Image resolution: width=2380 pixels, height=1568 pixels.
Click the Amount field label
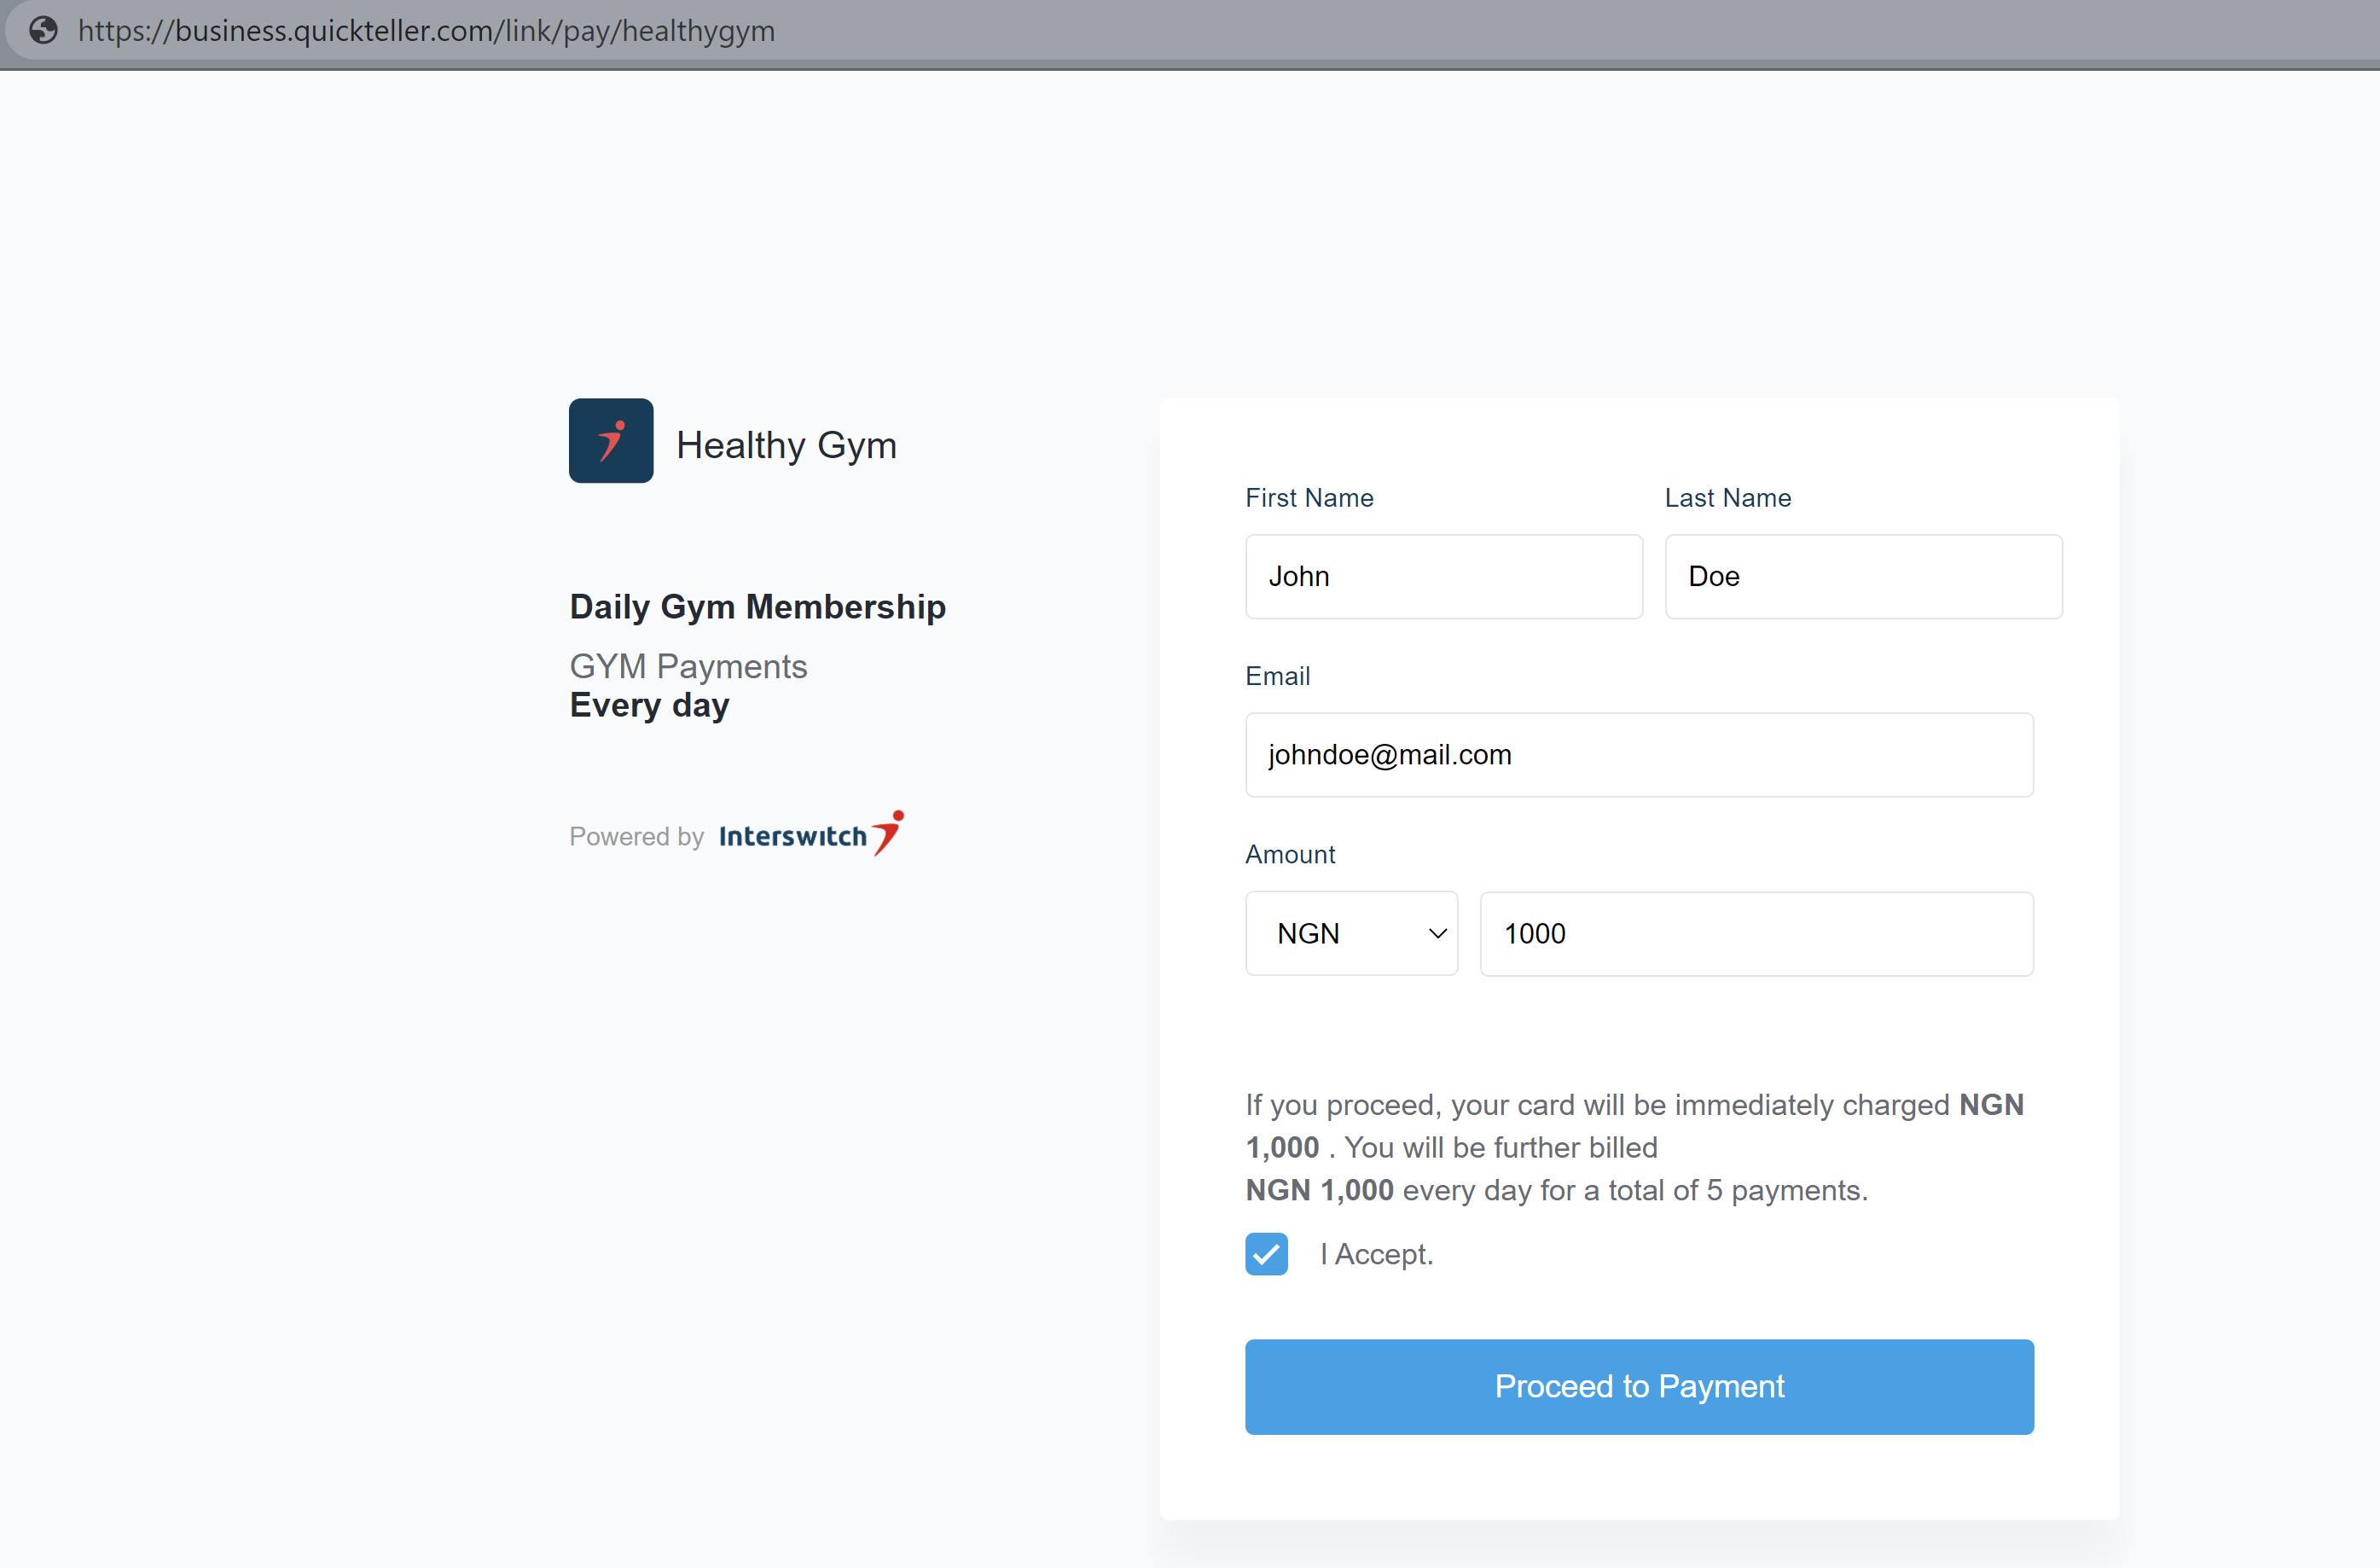(1289, 854)
